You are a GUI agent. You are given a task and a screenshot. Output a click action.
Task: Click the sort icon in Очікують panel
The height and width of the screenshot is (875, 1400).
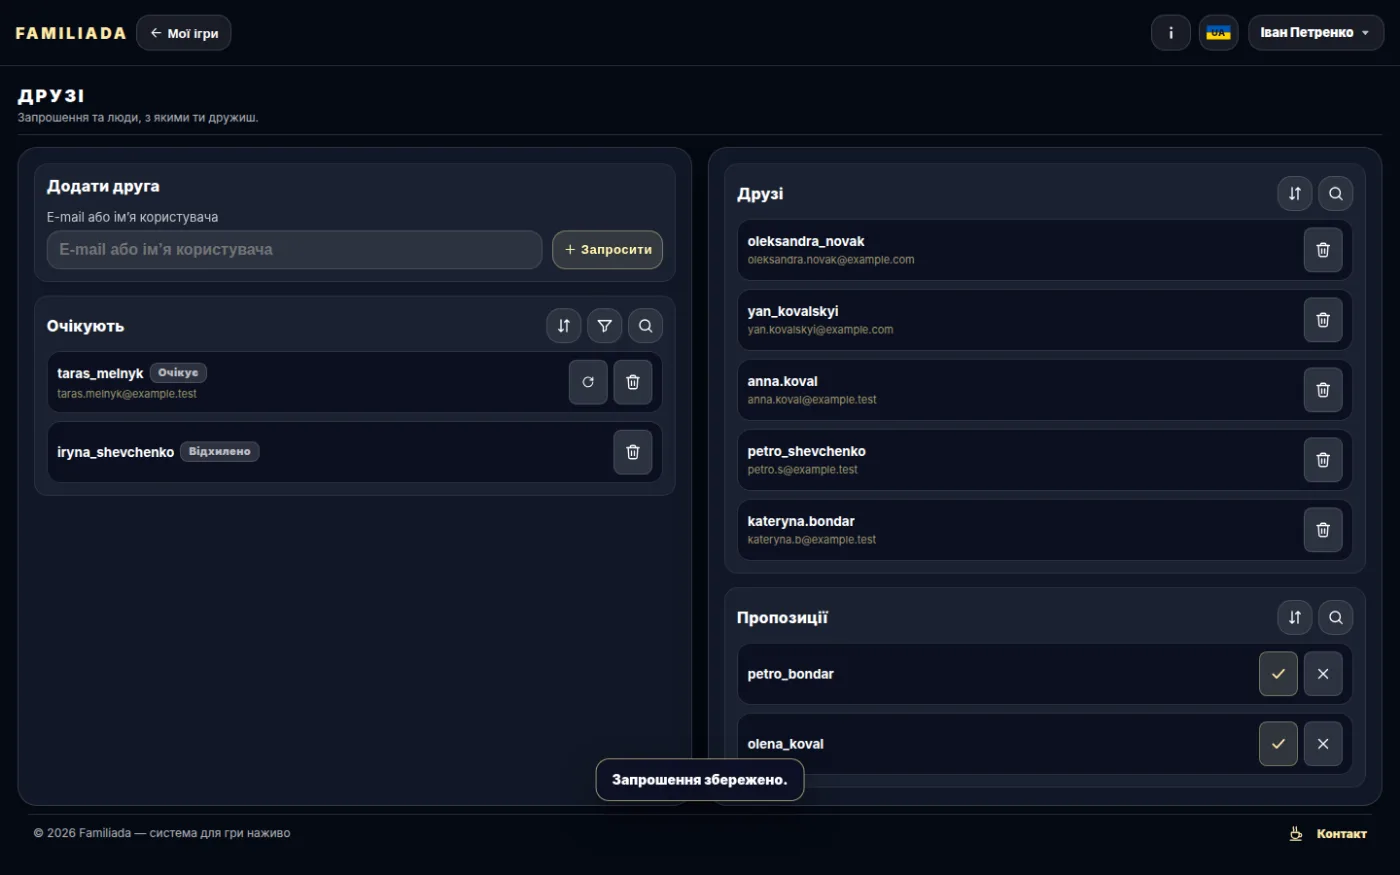pos(564,325)
